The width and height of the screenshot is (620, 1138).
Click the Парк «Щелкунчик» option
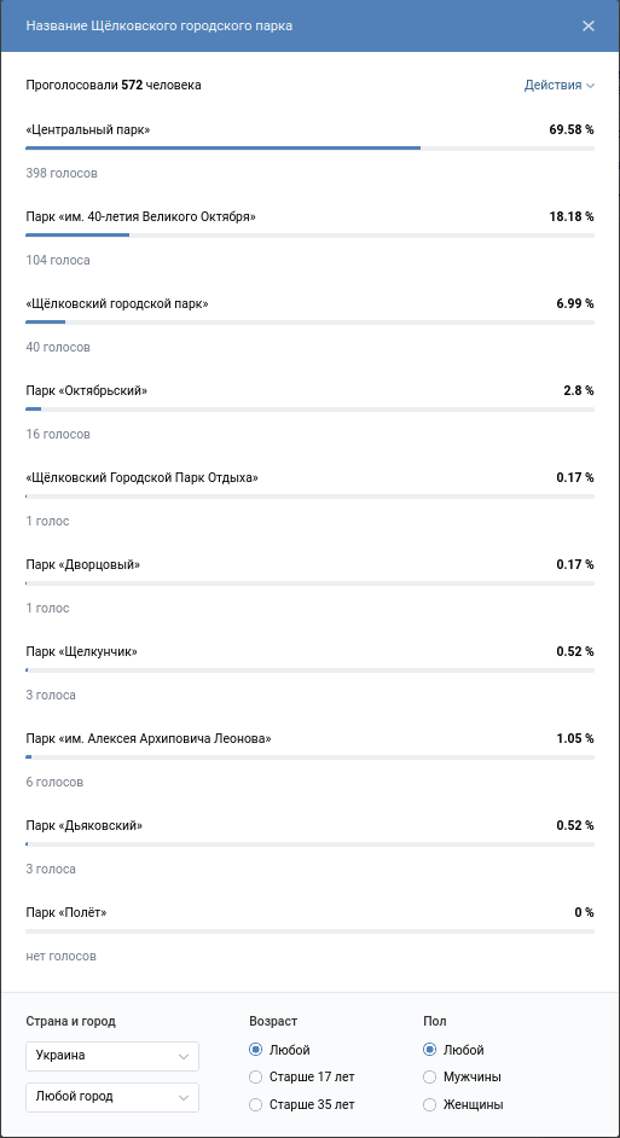pos(81,652)
